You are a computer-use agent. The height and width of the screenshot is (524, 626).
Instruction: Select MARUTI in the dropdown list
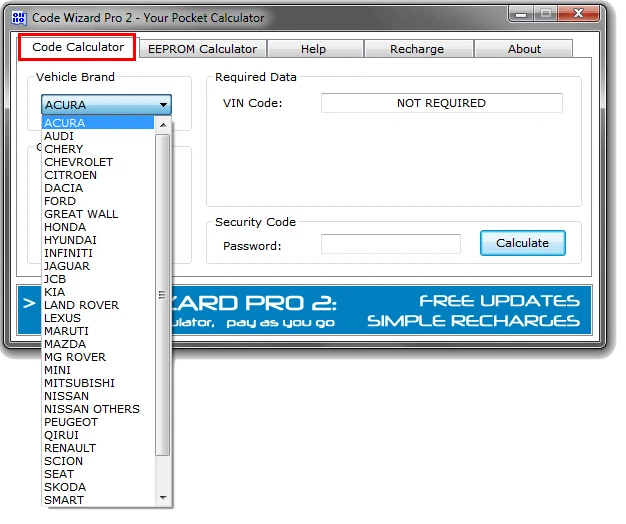[98, 331]
